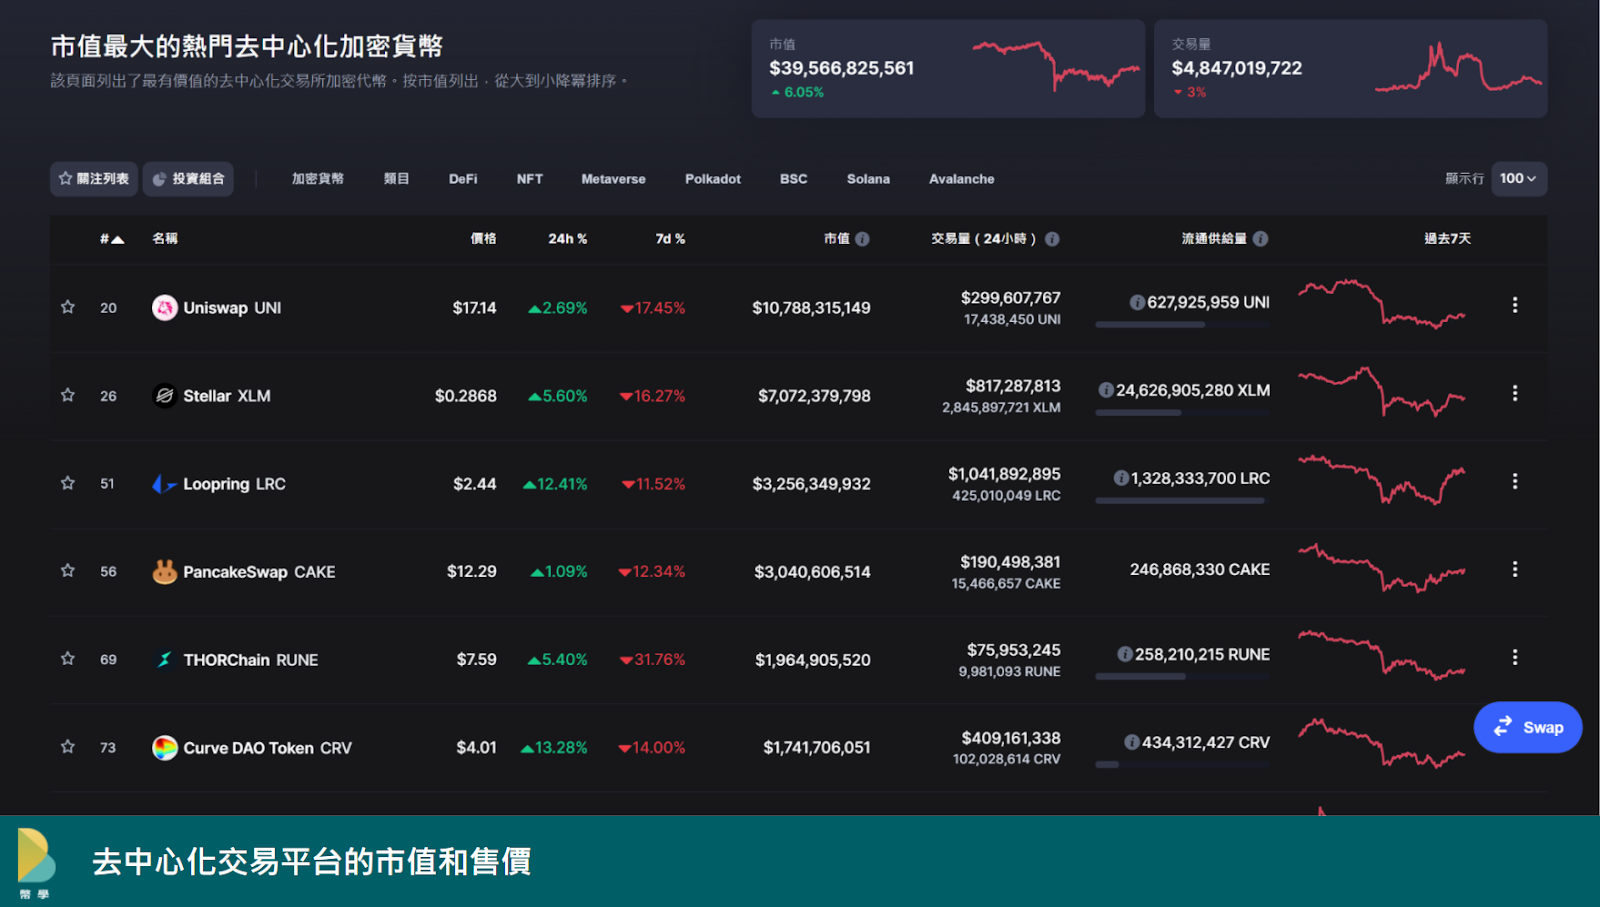Viewport: 1600px width, 907px height.
Task: Open Loopring LRC coin page link
Action: 234,484
